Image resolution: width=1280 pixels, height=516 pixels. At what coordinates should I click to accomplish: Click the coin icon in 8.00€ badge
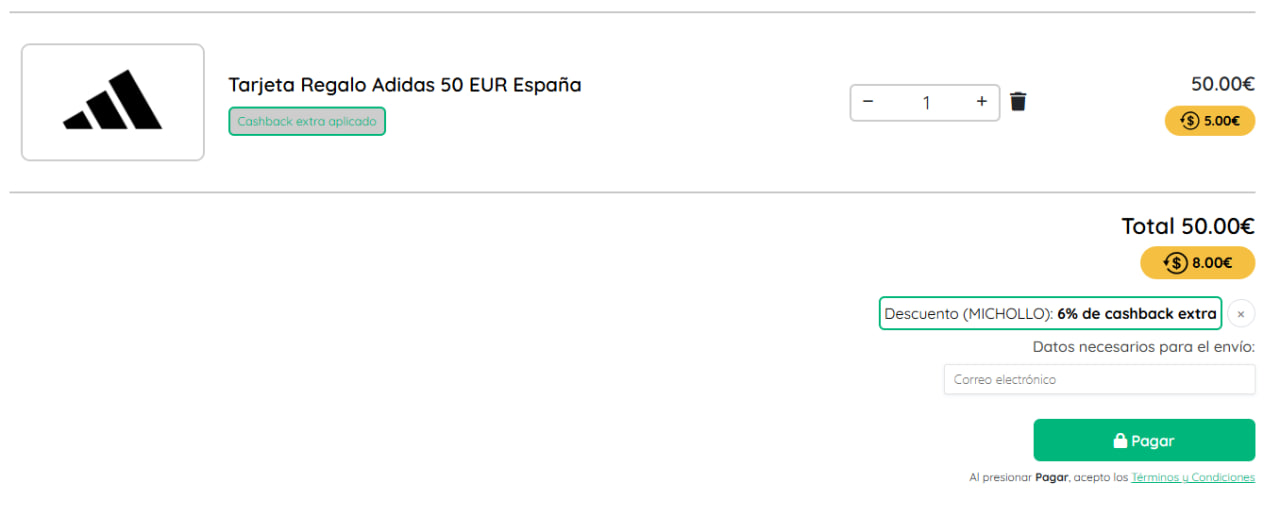coord(1176,263)
